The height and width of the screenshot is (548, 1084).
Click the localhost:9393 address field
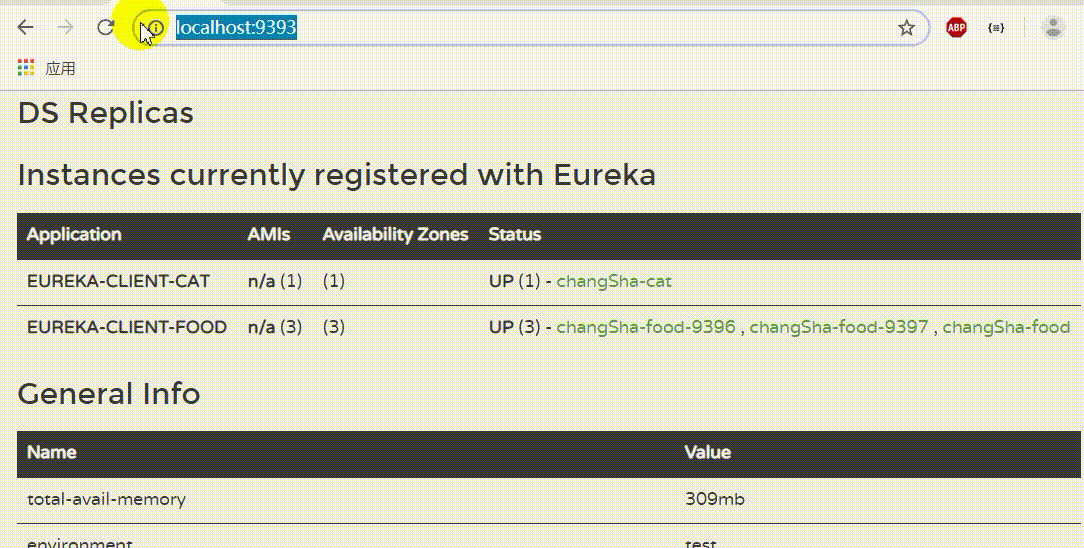click(x=532, y=28)
